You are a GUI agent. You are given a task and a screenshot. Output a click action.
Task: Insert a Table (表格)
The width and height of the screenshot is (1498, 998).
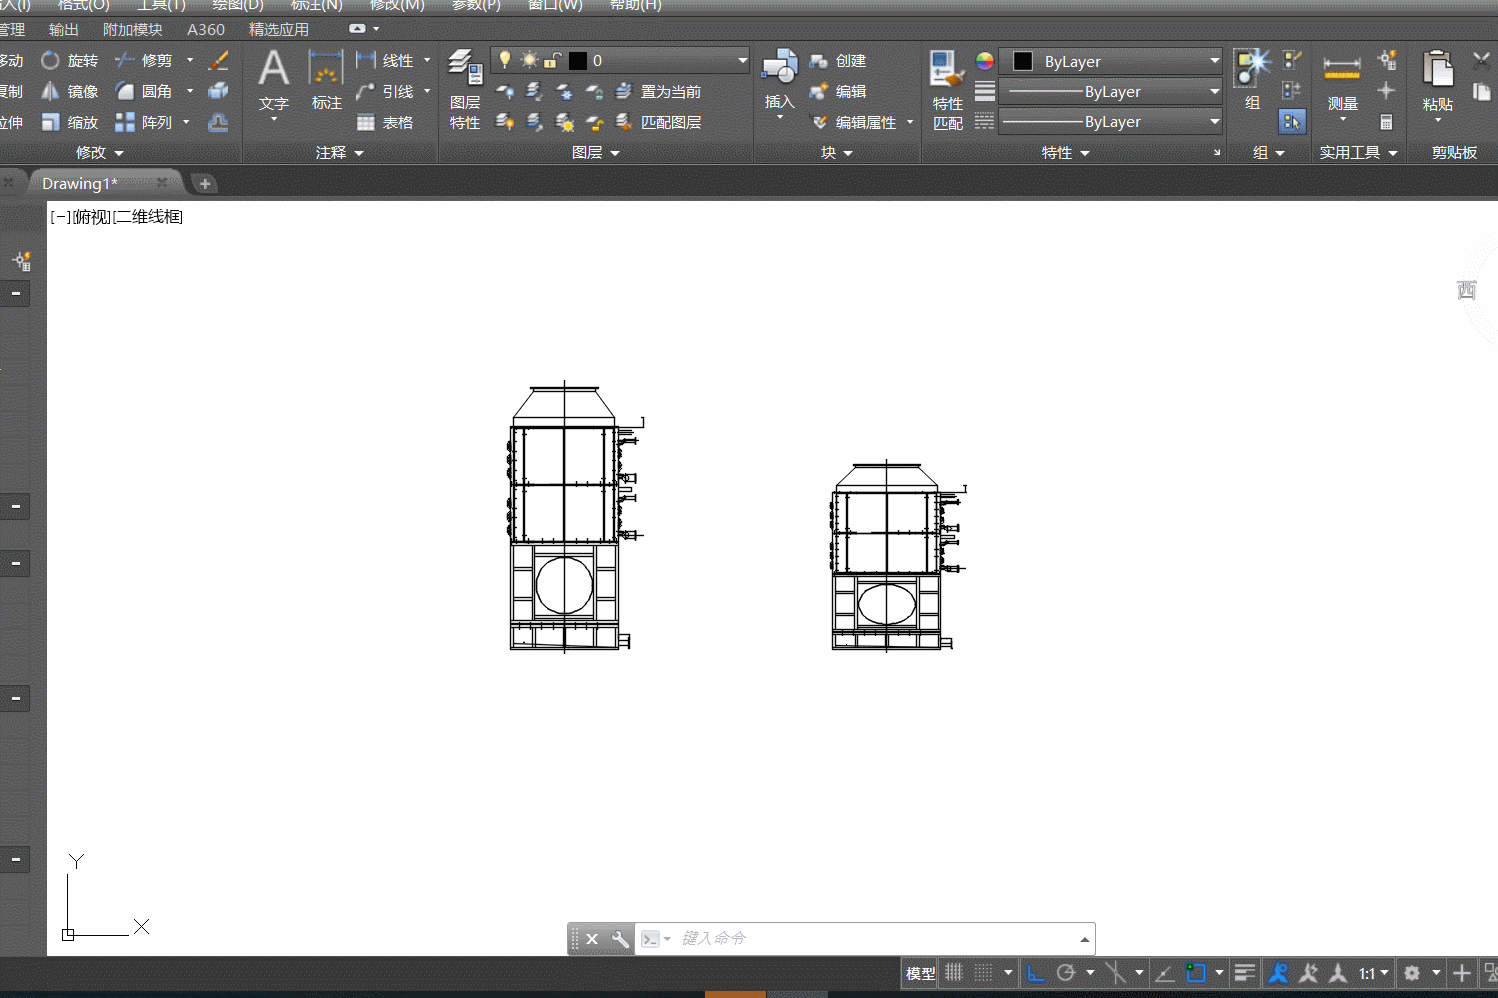[x=385, y=123]
